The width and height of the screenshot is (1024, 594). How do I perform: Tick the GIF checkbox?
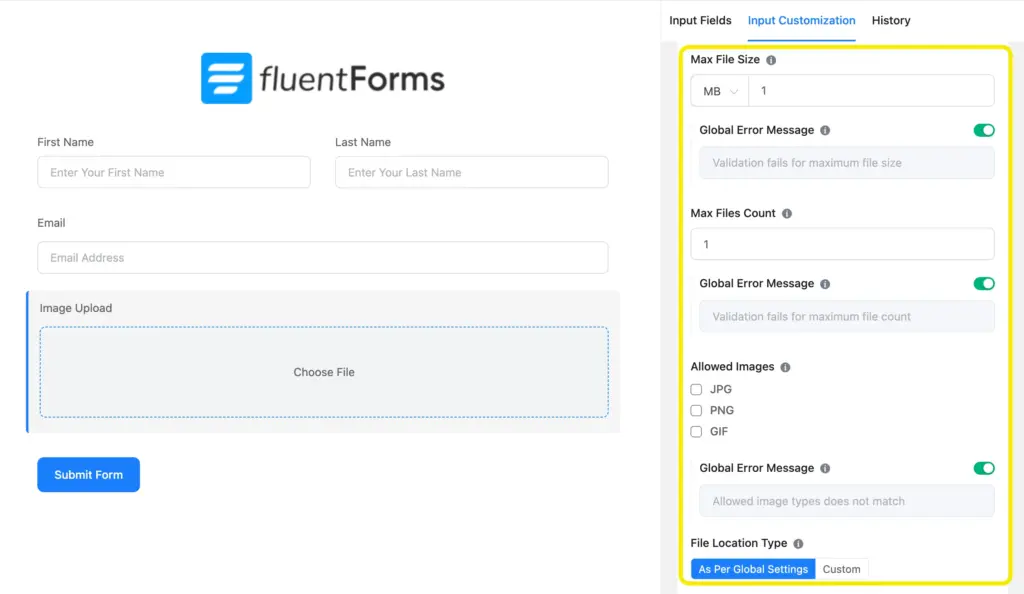(x=697, y=432)
